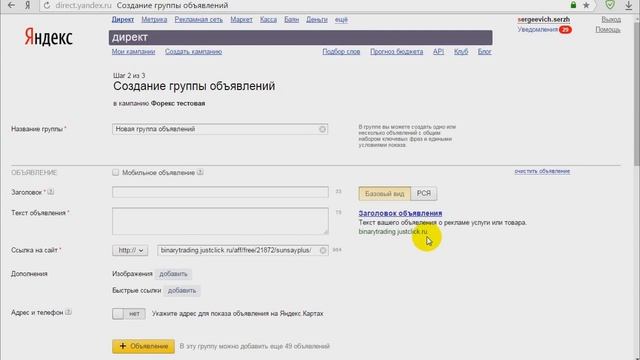The height and width of the screenshot is (360, 640).
Task: Click the очистить объявление link
Action: (x=542, y=171)
